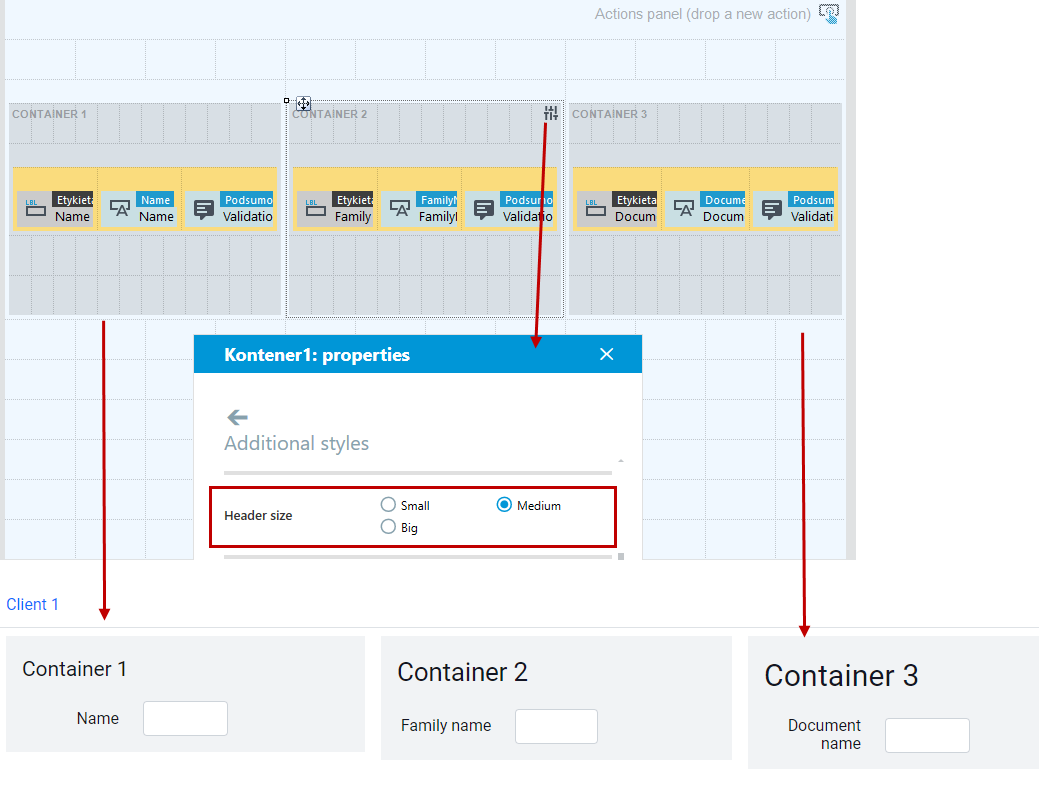Click the move handle icon on Container 2
Image resolution: width=1039 pixels, height=797 pixels.
[303, 103]
